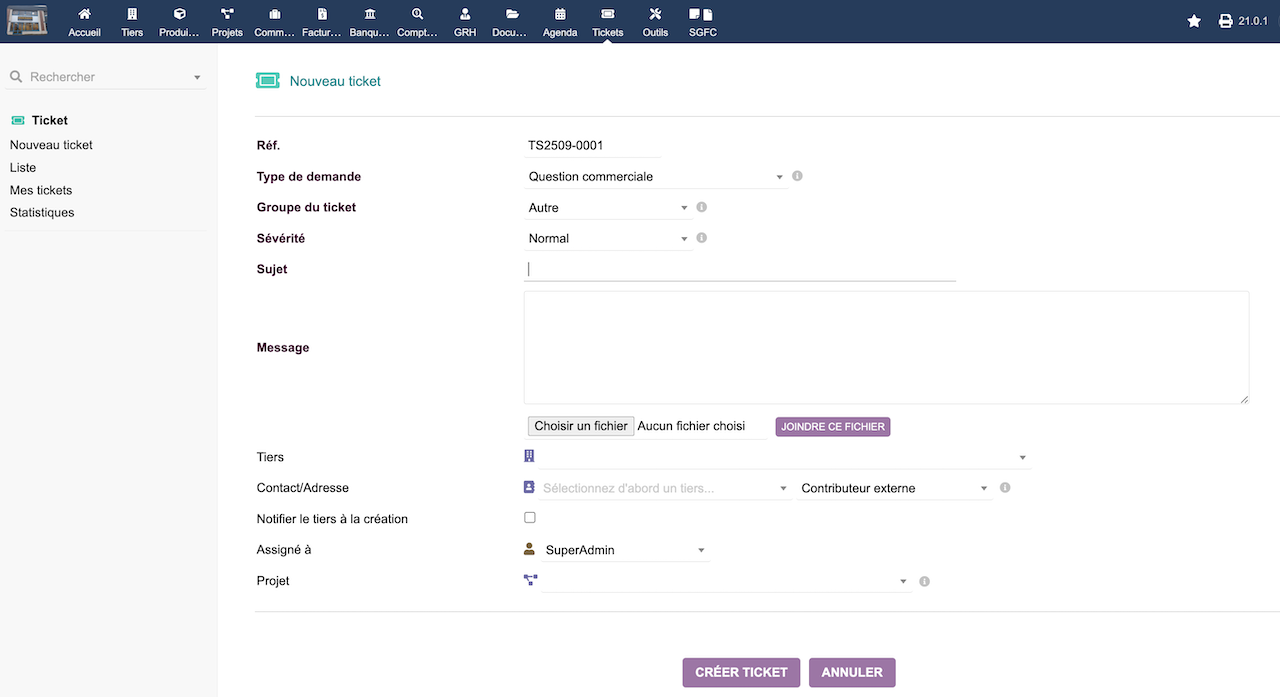The image size is (1280, 697).
Task: Expand the Rechercher search dropdown arrow
Action: click(x=197, y=77)
